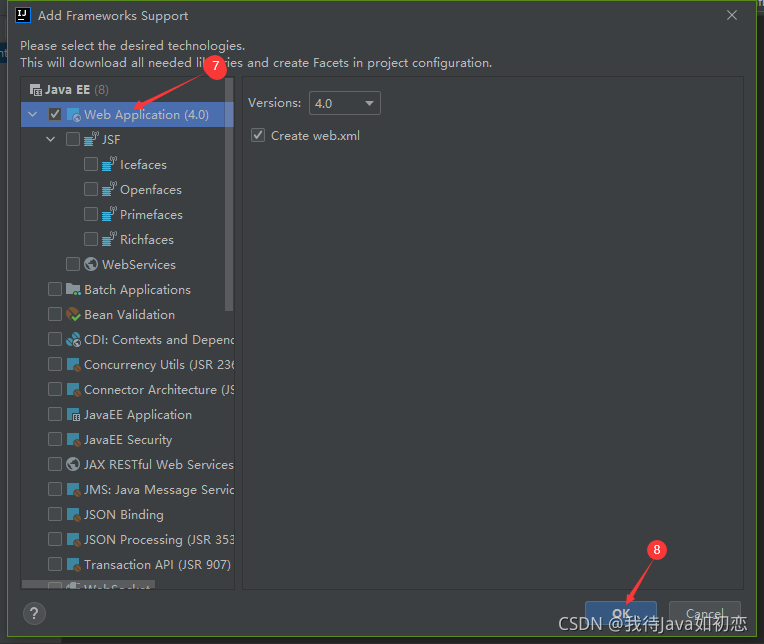The height and width of the screenshot is (644, 764).
Task: Check the Openfaces checkbox
Action: pos(91,189)
